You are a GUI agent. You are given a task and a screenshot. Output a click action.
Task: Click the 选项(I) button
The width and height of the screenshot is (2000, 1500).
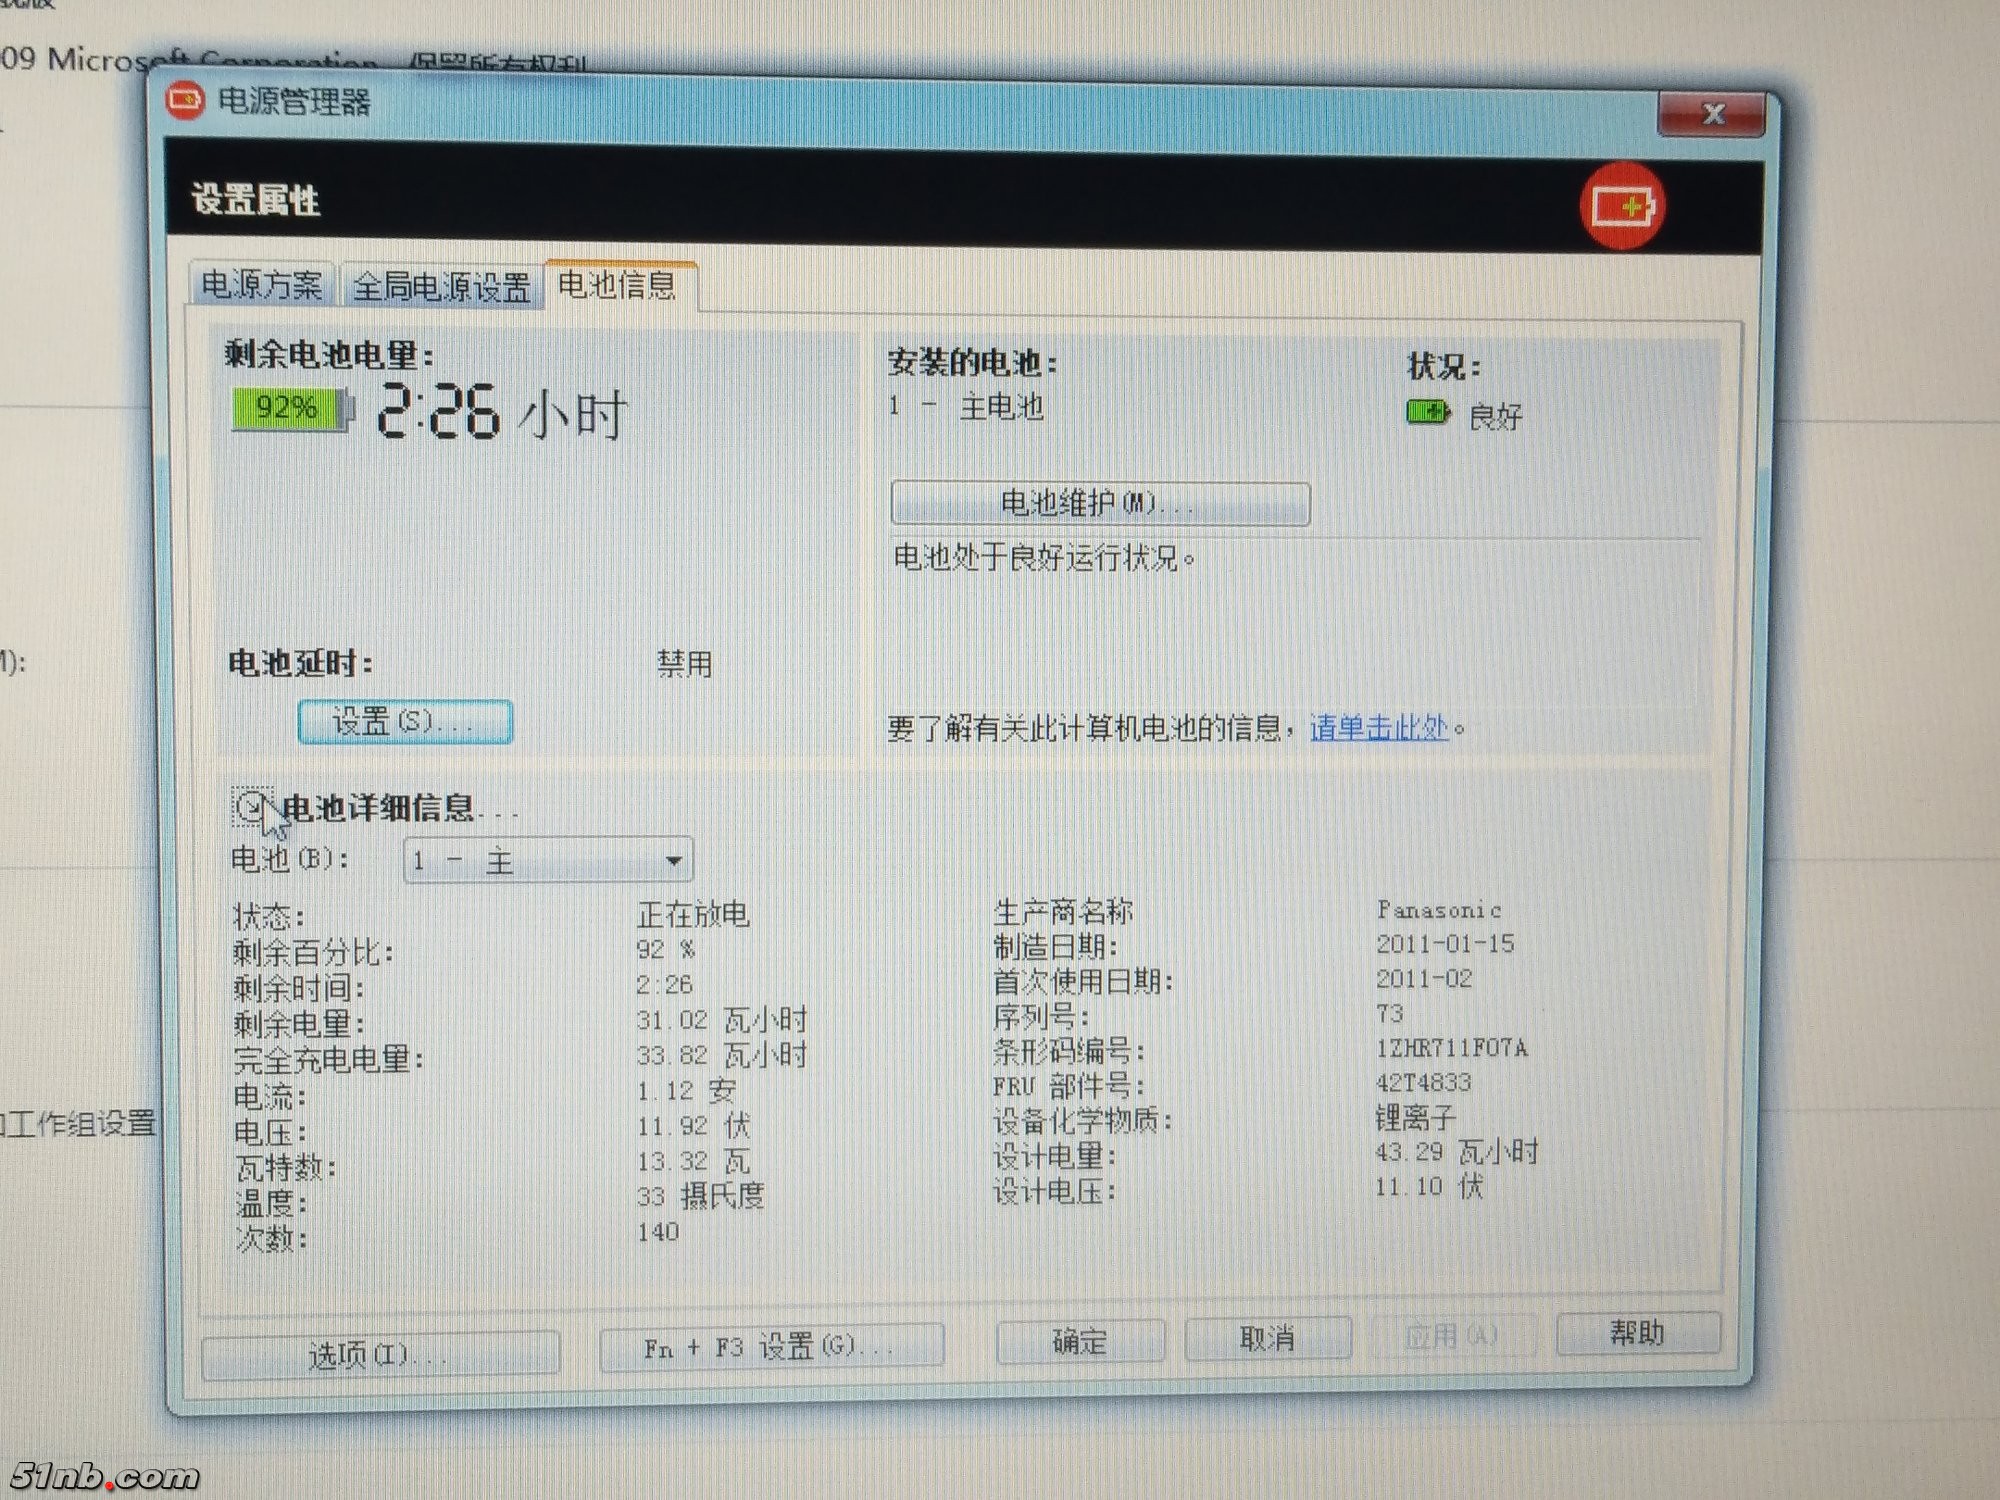pos(380,1355)
